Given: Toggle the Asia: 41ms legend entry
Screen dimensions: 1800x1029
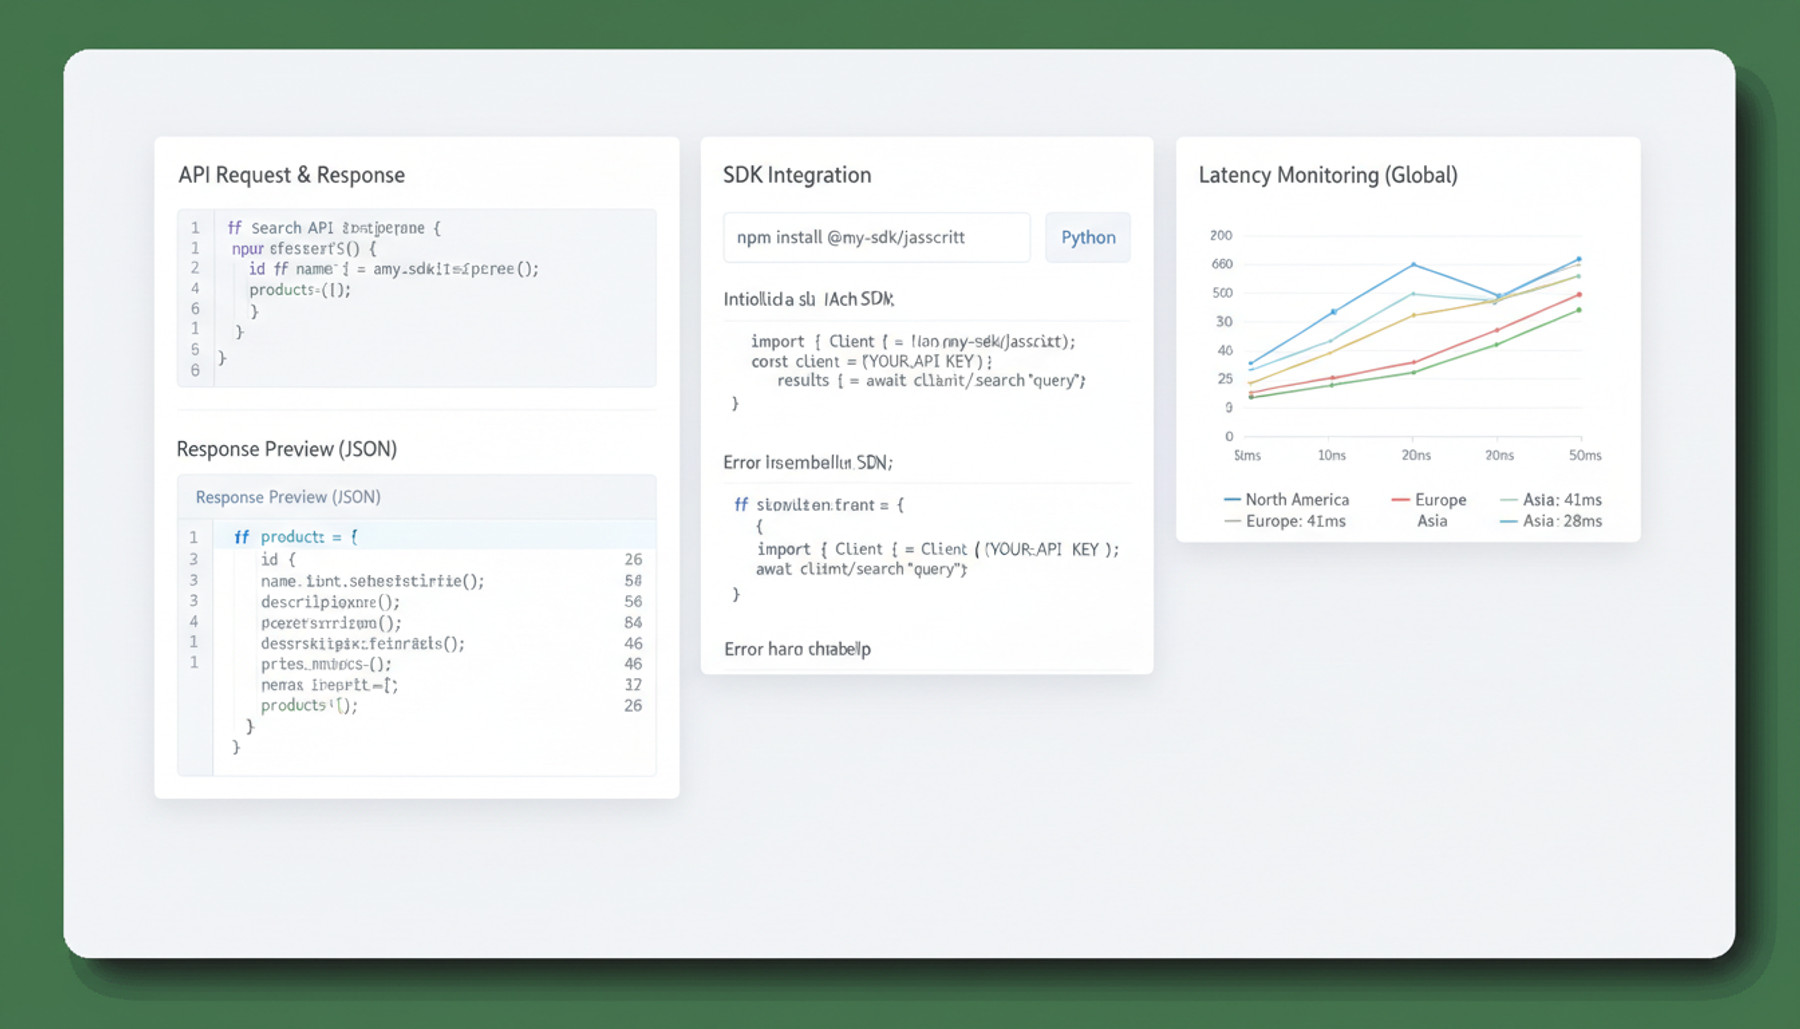Looking at the screenshot, I should (1551, 499).
